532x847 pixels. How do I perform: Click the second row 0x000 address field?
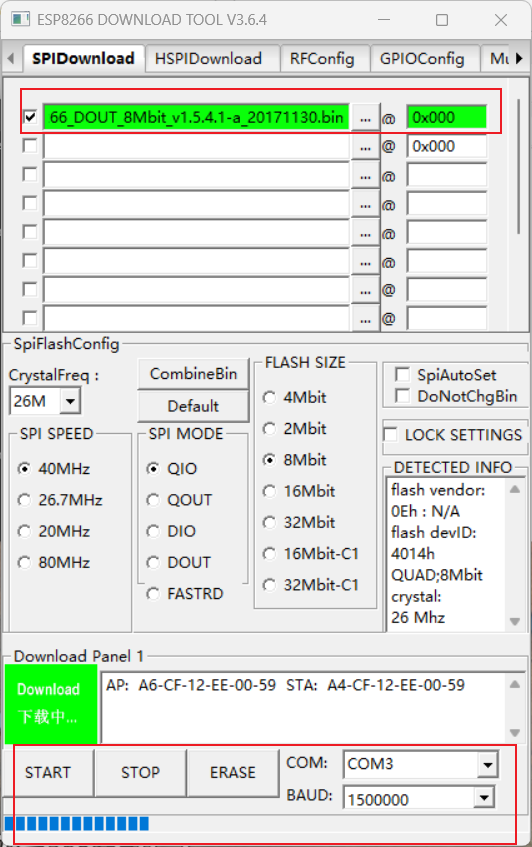(447, 146)
